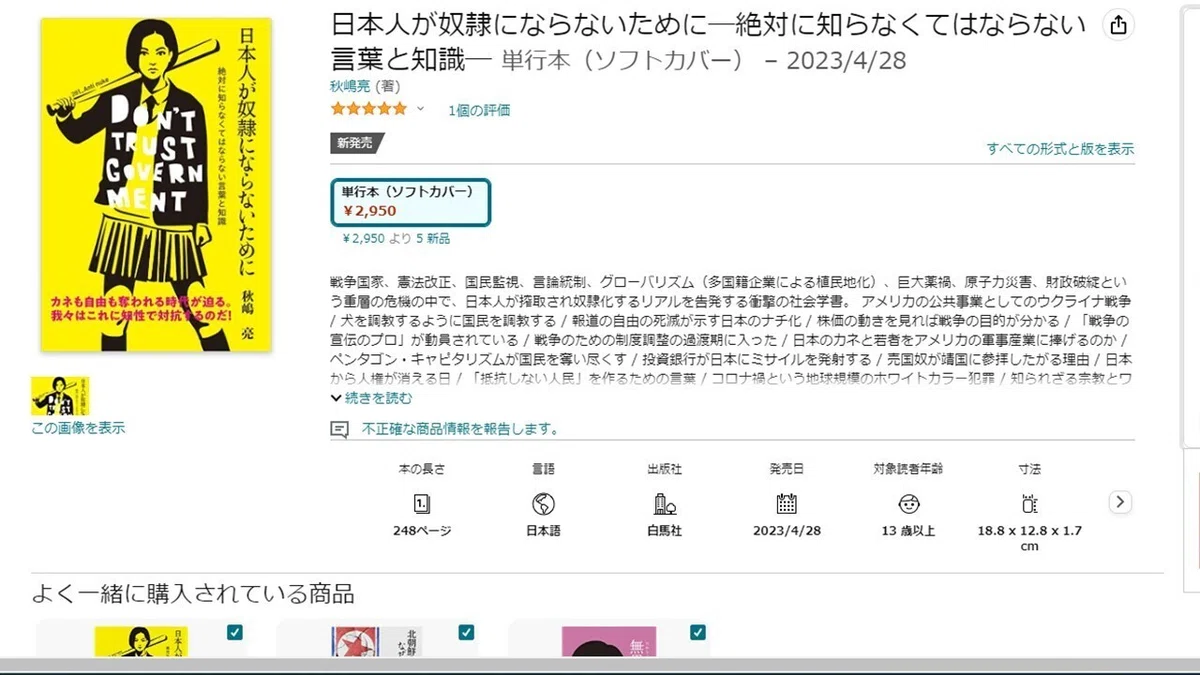The width and height of the screenshot is (1200, 675).
Task: Click the publisher building icon
Action: (664, 503)
